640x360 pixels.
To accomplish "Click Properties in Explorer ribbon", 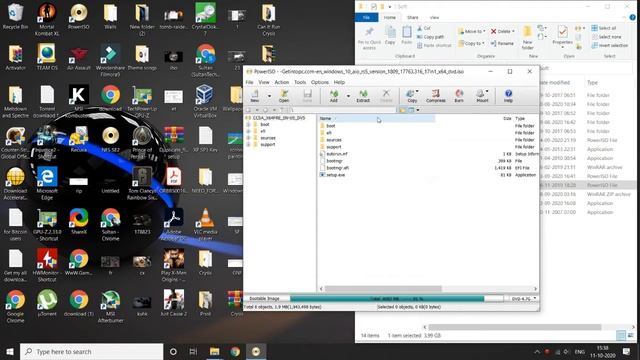I will [x=562, y=36].
